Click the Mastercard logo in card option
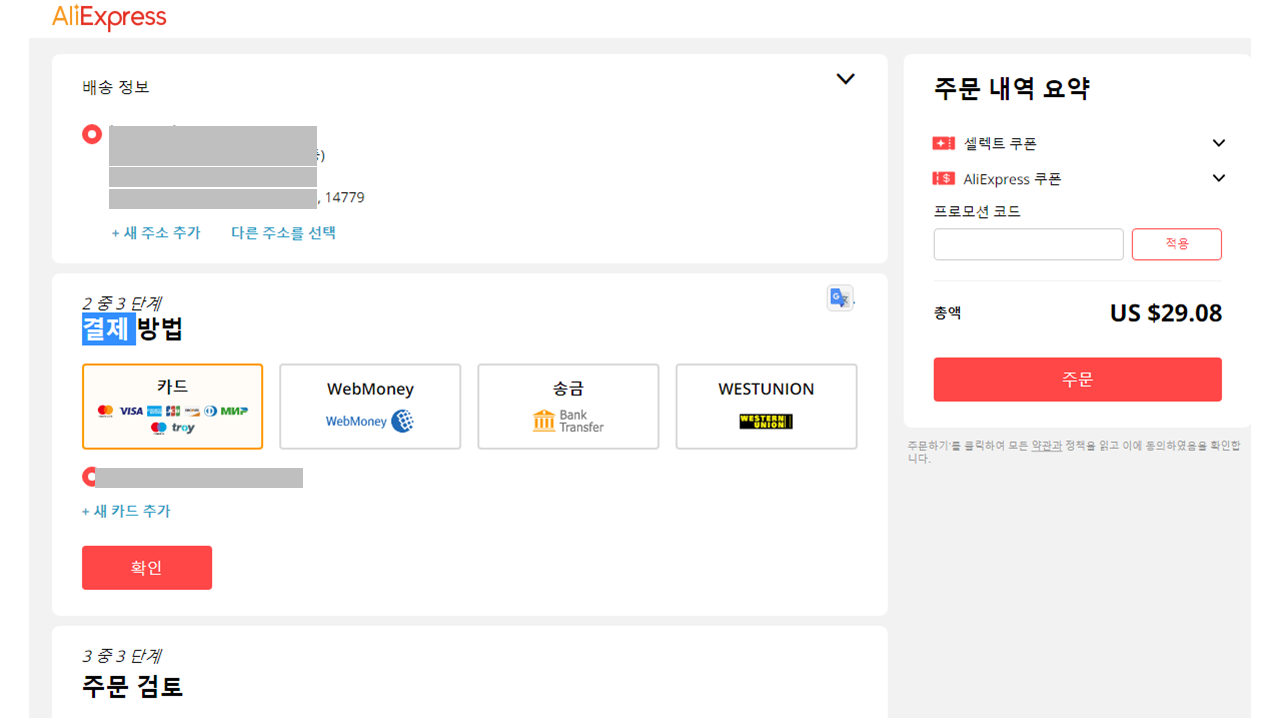Viewport: 1280px width, 720px height. pos(105,411)
